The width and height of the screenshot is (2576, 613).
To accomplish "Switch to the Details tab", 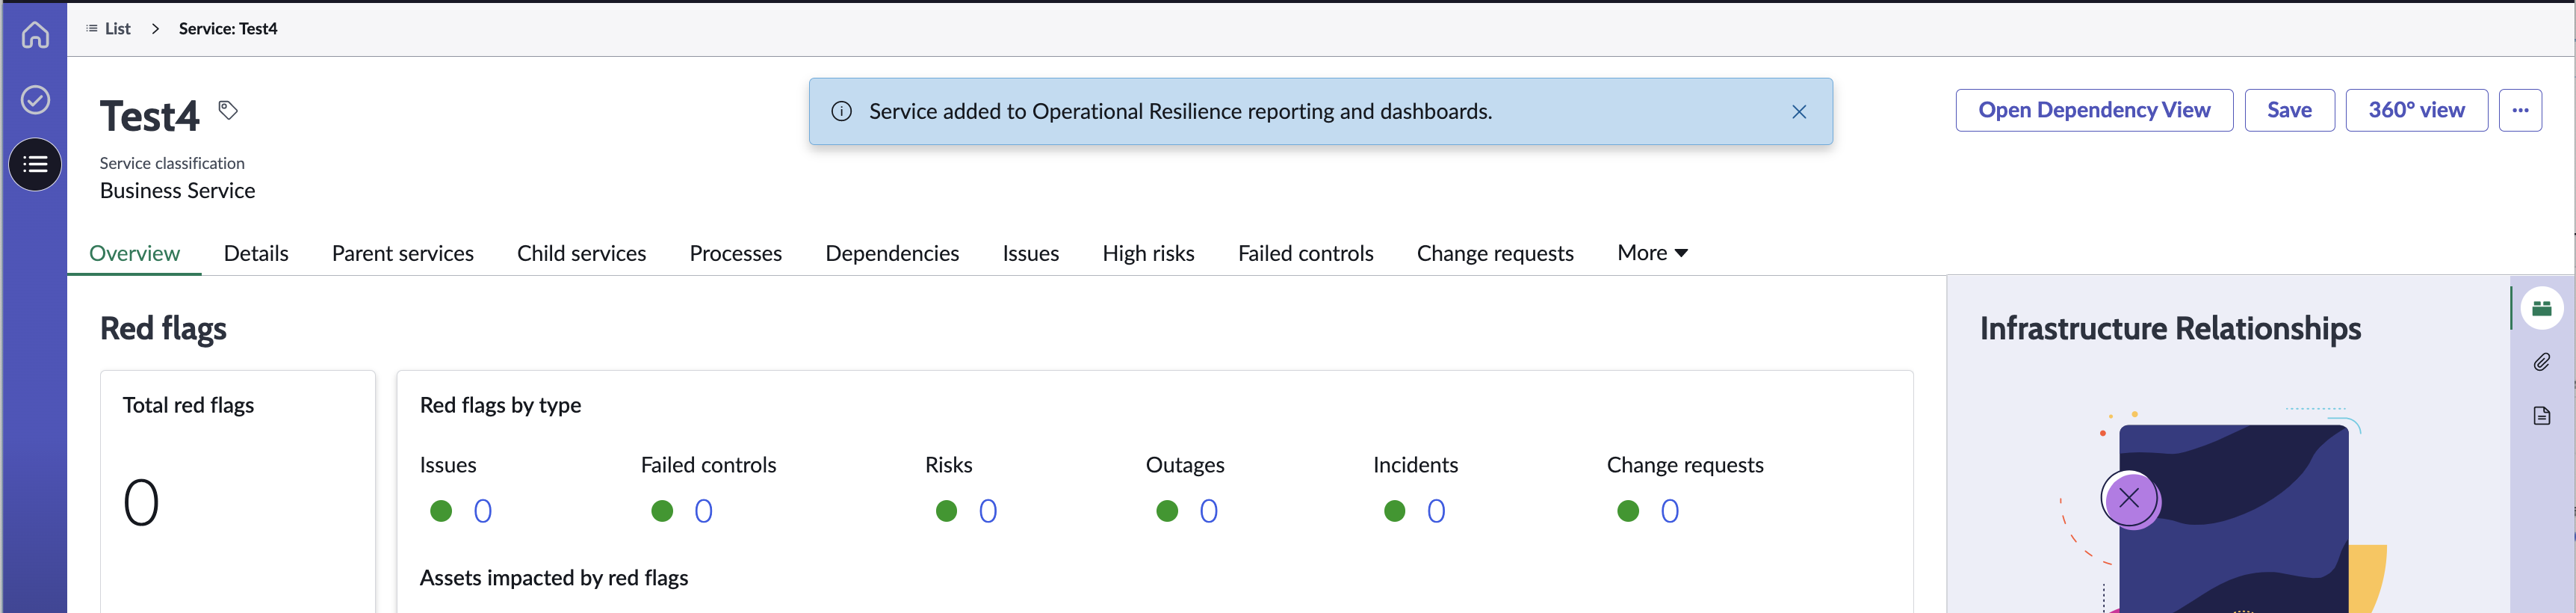I will click(x=256, y=253).
